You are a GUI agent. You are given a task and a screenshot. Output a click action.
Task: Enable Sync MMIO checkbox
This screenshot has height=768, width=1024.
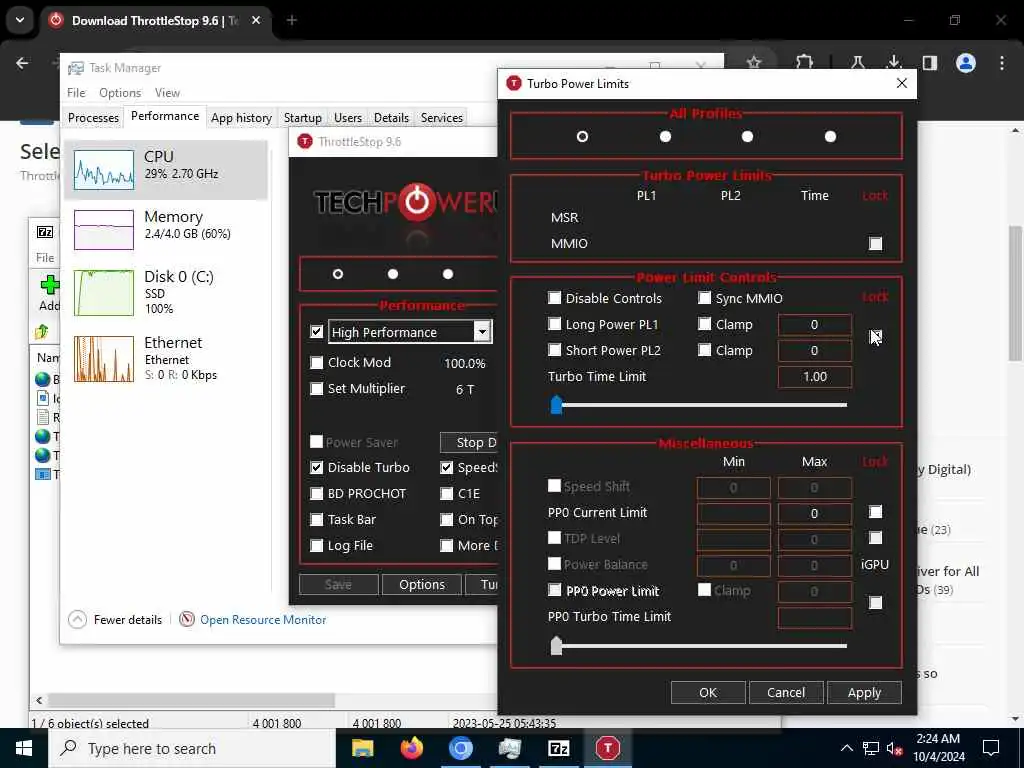click(x=704, y=298)
